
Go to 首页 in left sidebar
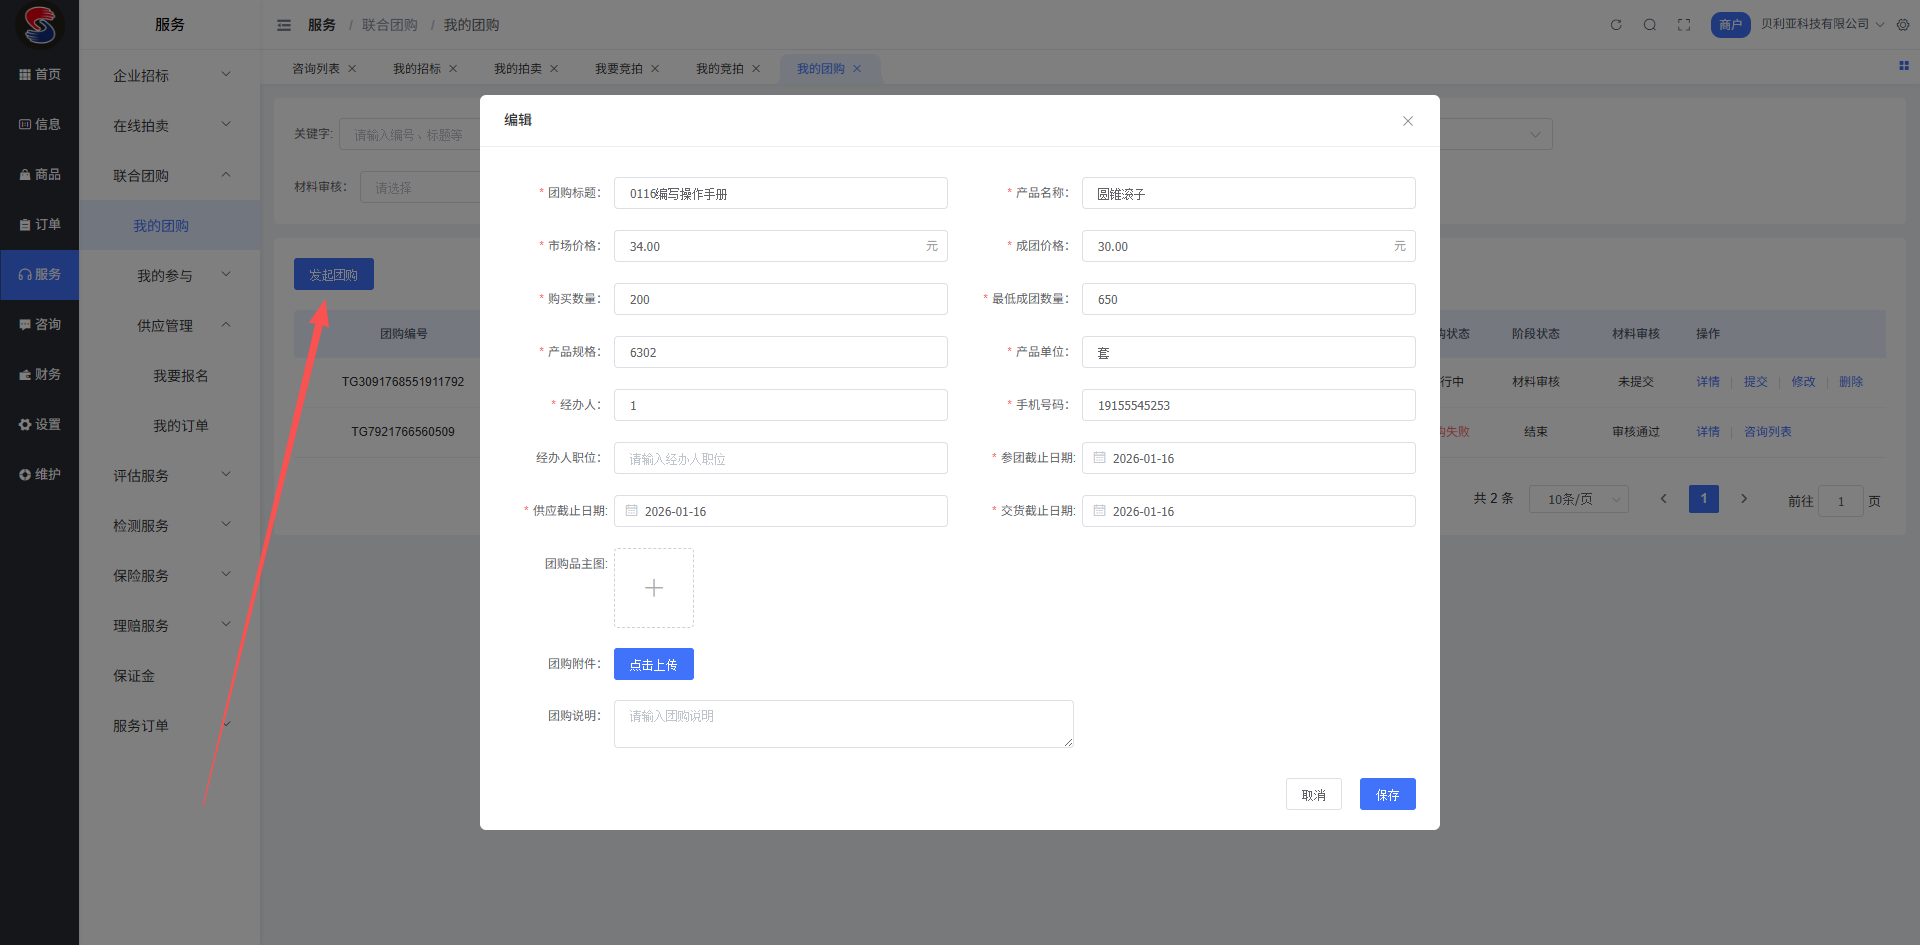[40, 75]
